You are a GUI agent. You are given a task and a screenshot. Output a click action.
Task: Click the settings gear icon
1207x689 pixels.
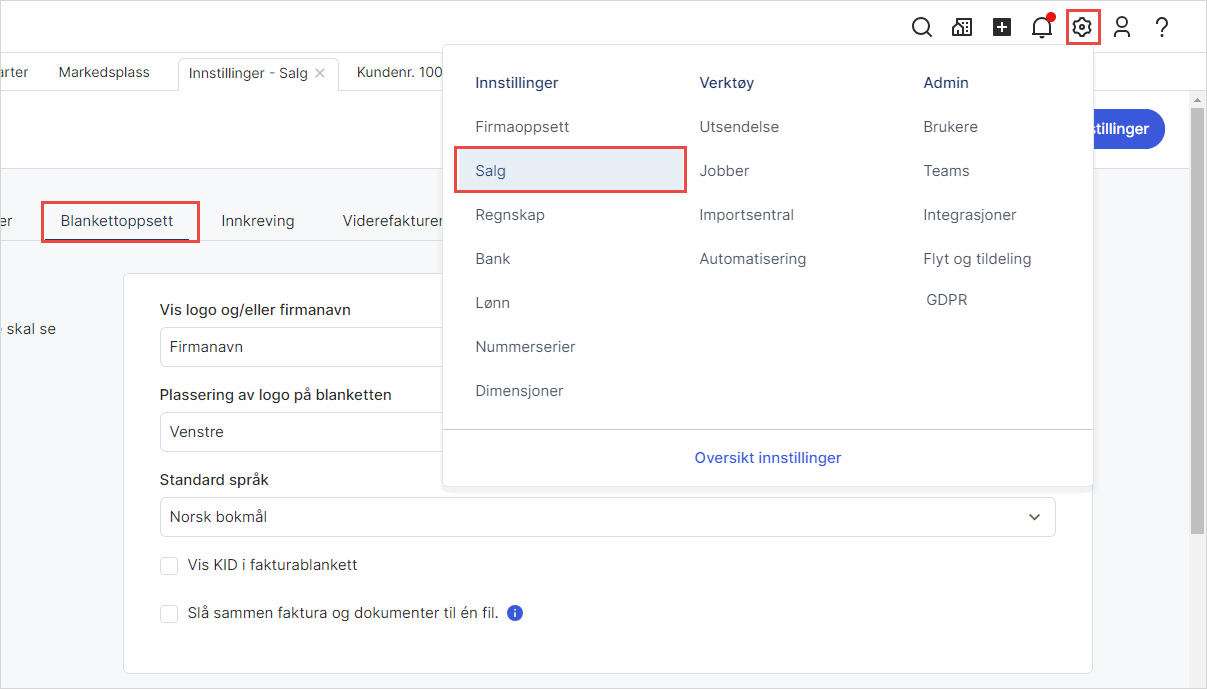coord(1082,28)
